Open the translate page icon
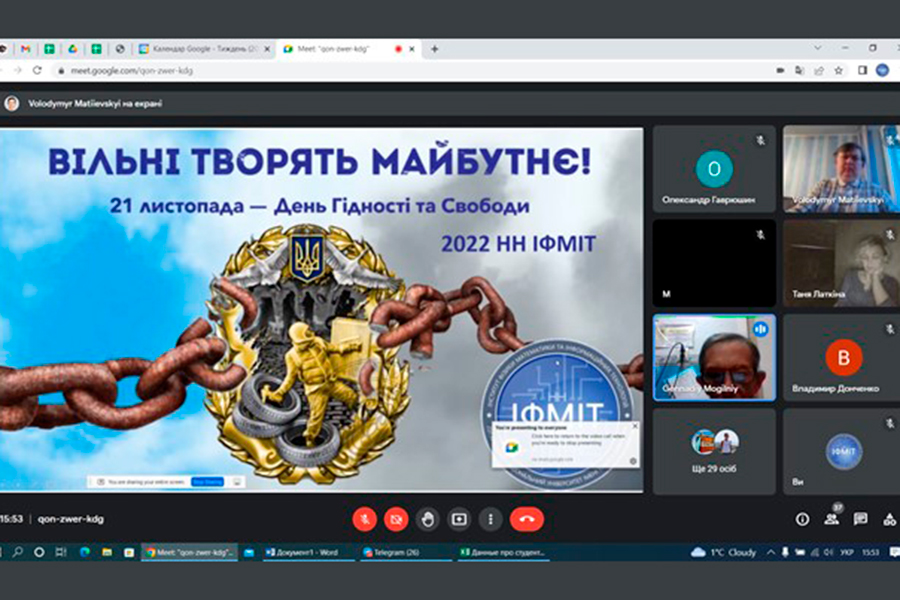 pos(800,71)
